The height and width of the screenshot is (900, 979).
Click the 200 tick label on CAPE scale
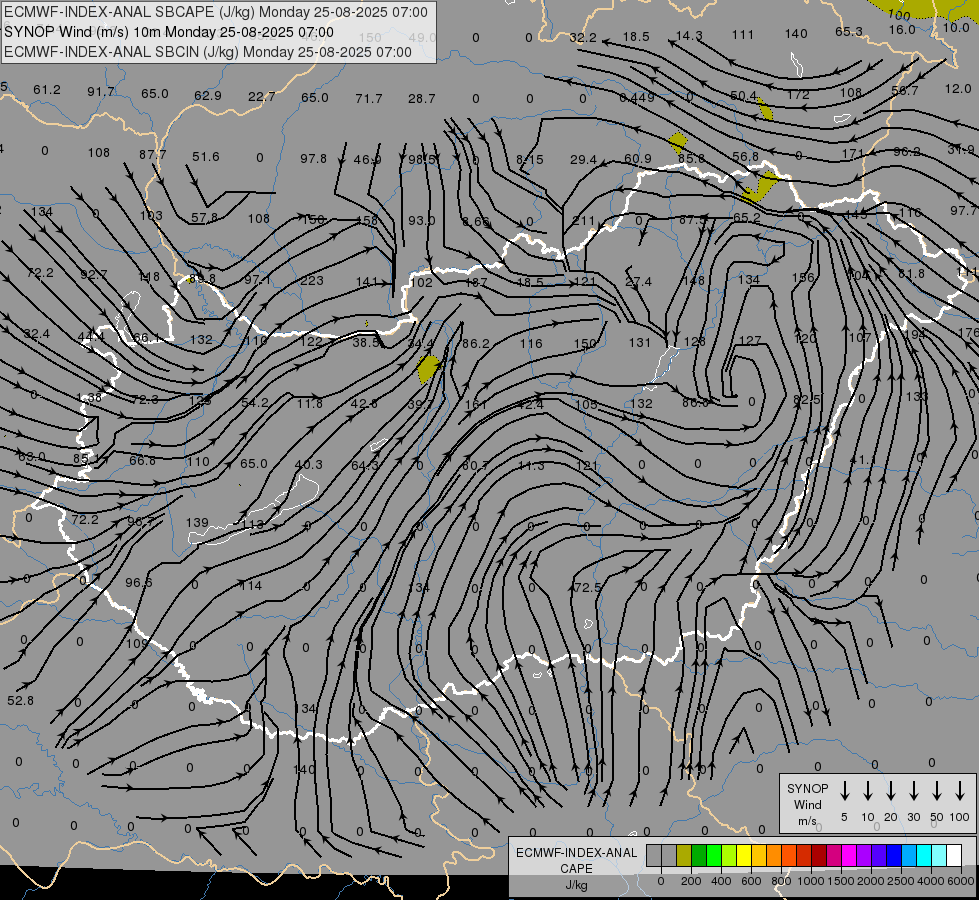point(691,881)
